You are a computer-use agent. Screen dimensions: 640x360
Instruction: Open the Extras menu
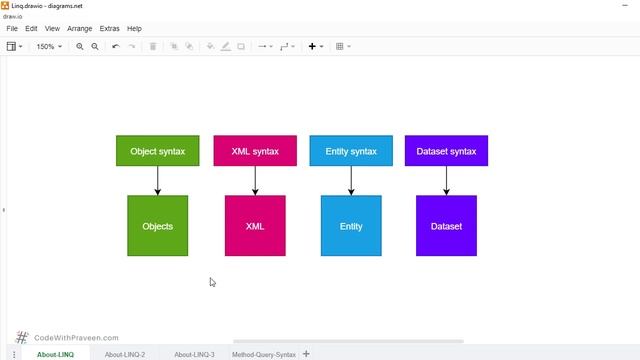pos(109,29)
